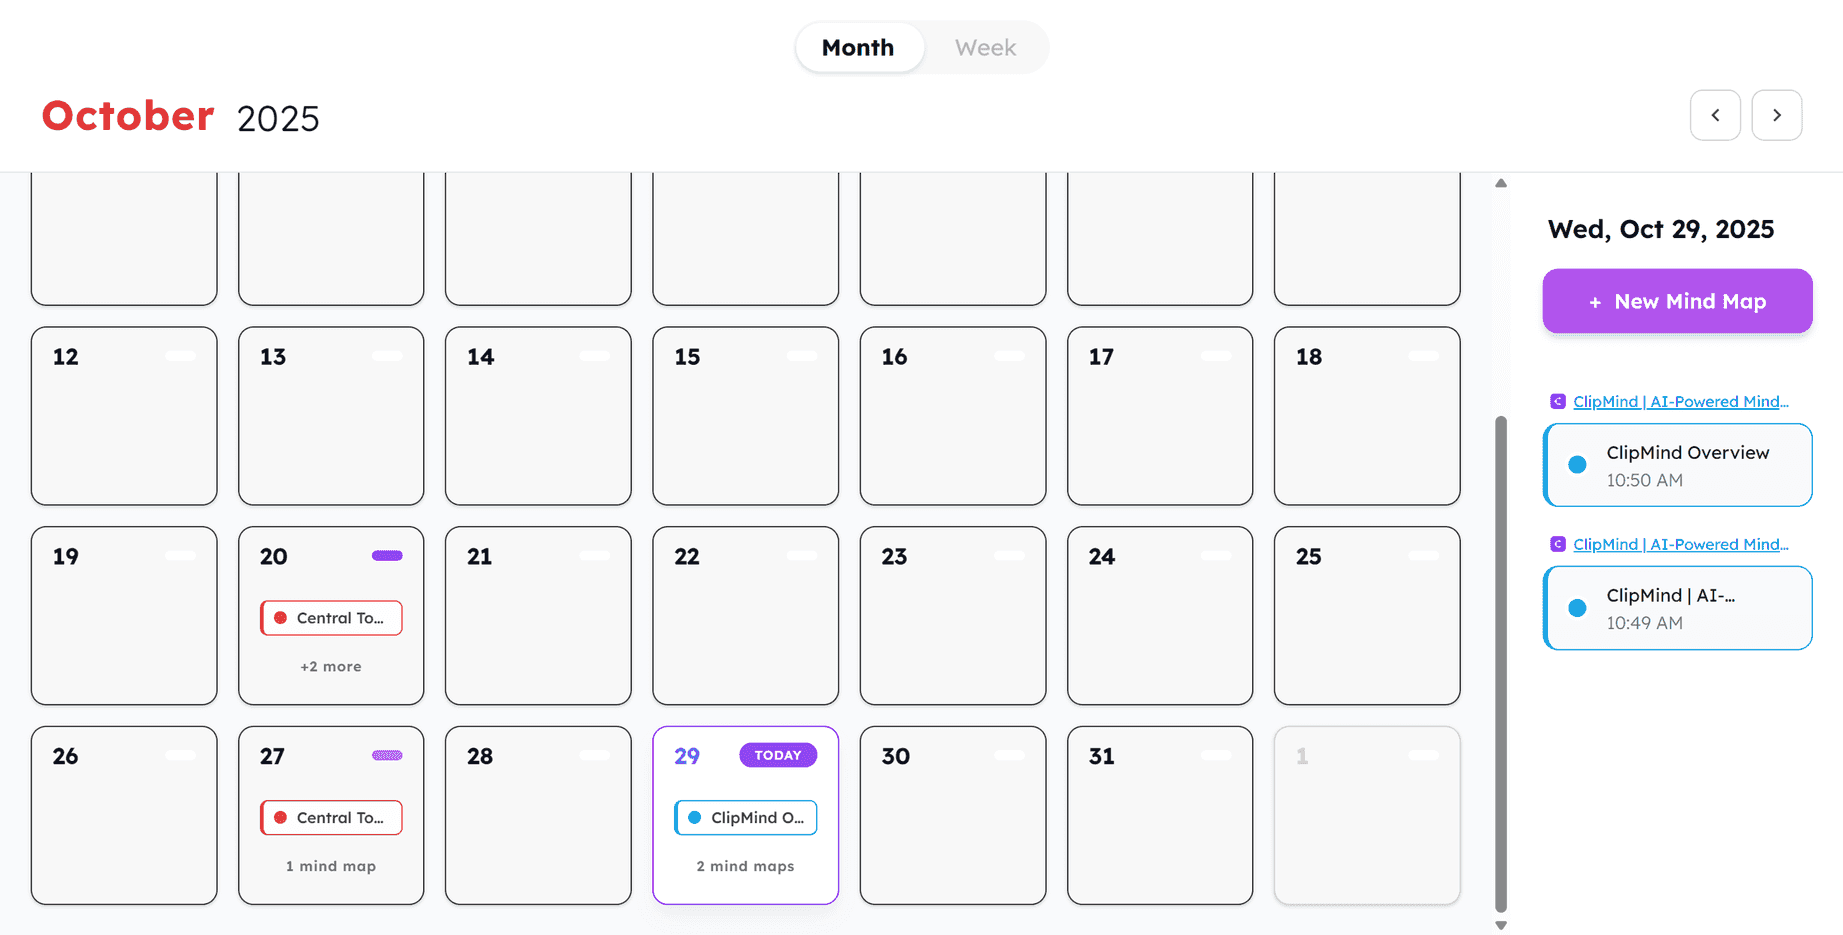Image resolution: width=1843 pixels, height=935 pixels.
Task: Select the ClipMind Overview event at 10:50 AM
Action: pyautogui.click(x=1677, y=464)
